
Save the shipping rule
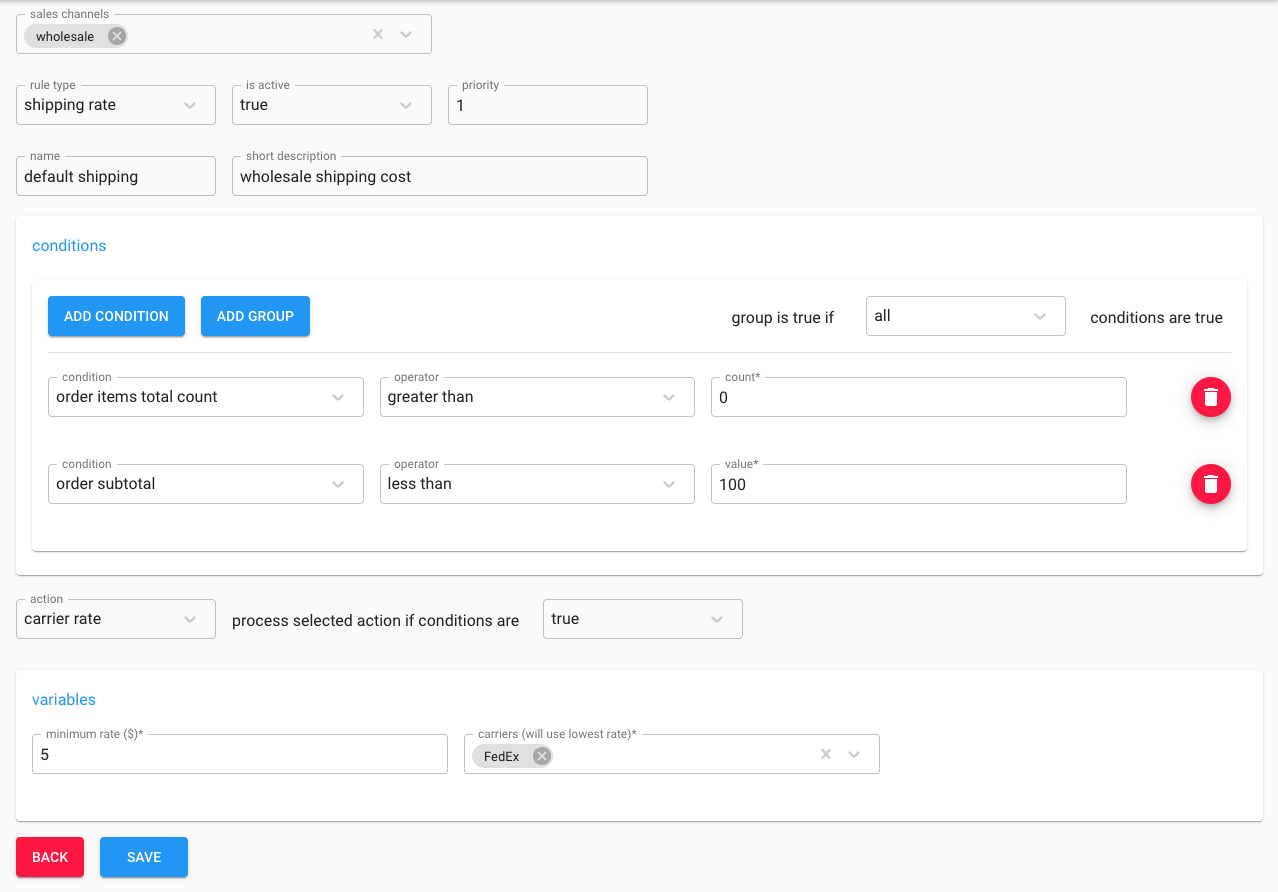coord(144,857)
